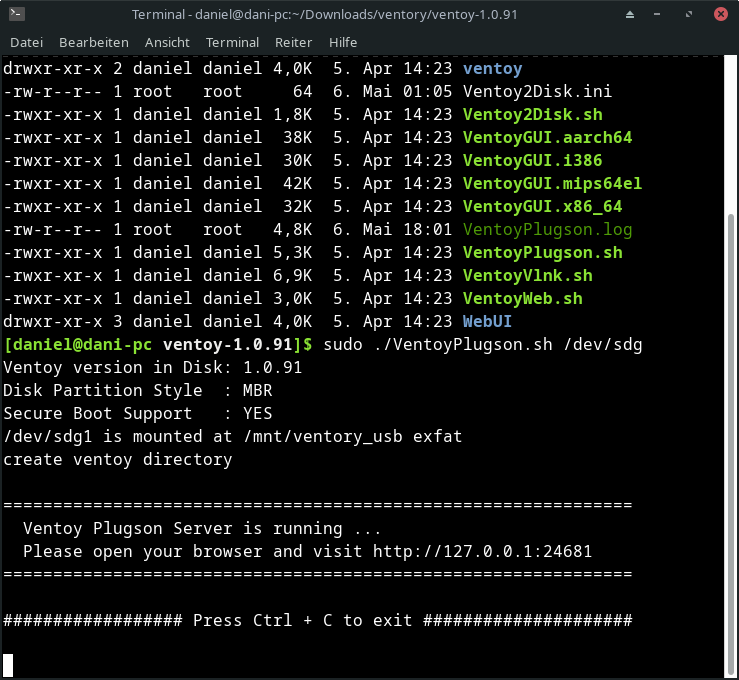Open the Bearbeiten menu
The height and width of the screenshot is (680, 739).
[94, 42]
